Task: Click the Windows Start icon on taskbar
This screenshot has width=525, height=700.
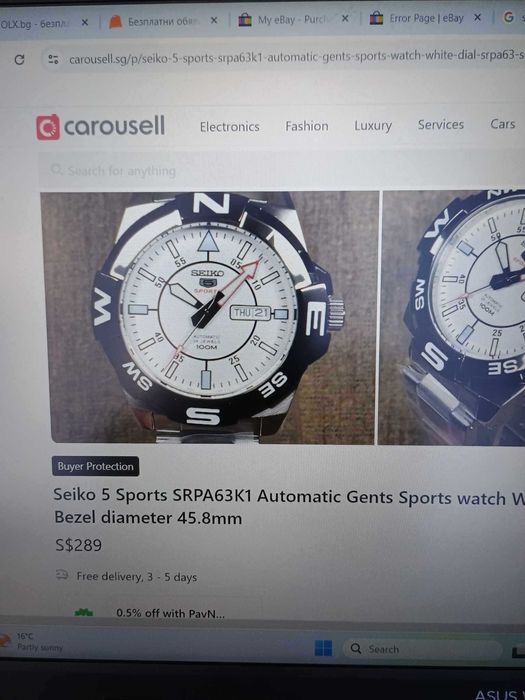Action: pyautogui.click(x=323, y=648)
